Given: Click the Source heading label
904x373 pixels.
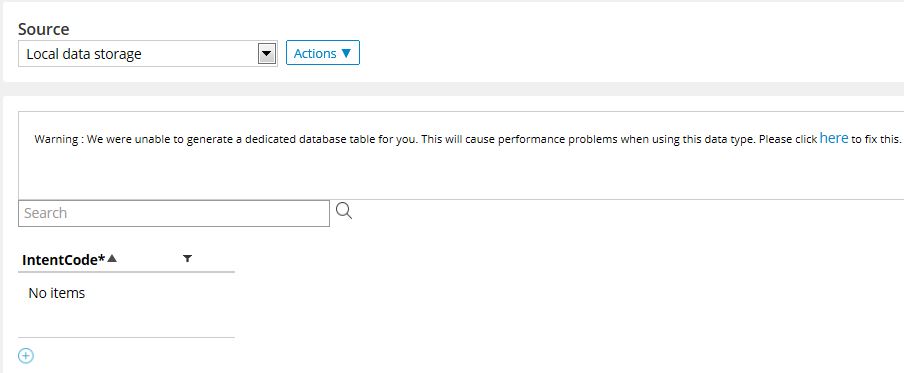Looking at the screenshot, I should pyautogui.click(x=44, y=29).
